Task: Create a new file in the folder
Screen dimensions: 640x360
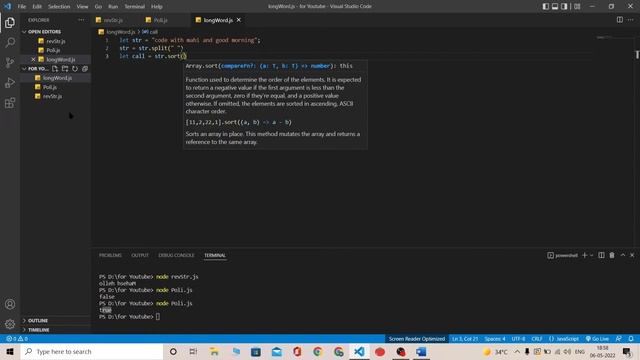Action: 55,69
